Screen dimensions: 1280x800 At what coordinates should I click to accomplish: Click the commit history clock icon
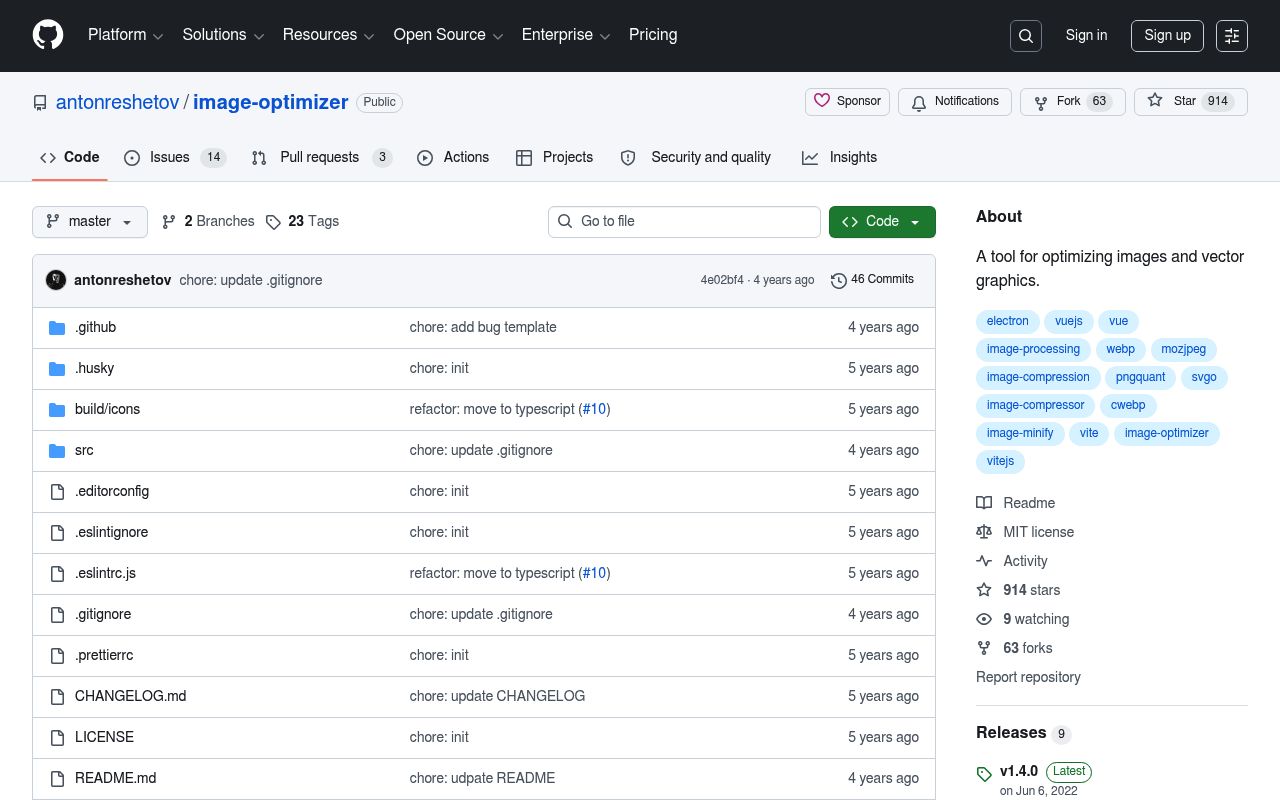[x=839, y=281]
